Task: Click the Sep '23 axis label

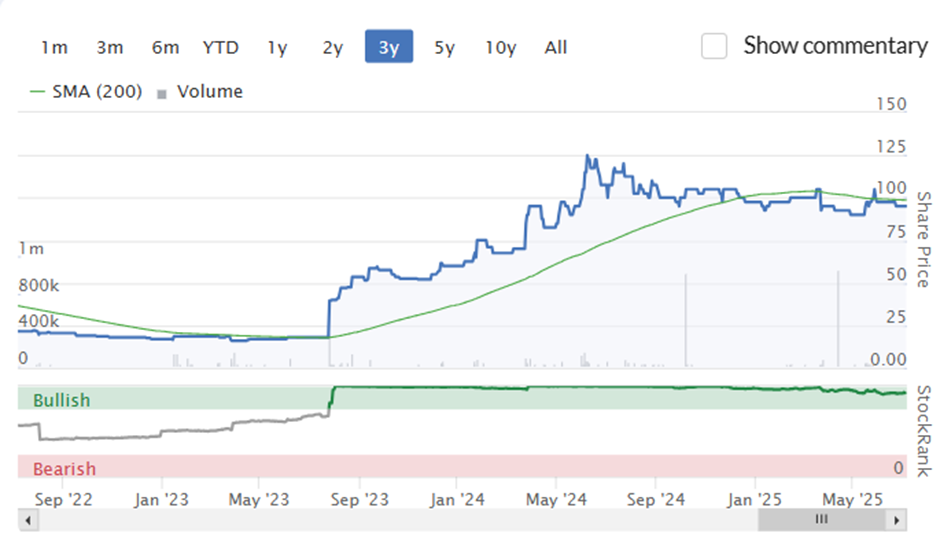Action: pyautogui.click(x=360, y=500)
